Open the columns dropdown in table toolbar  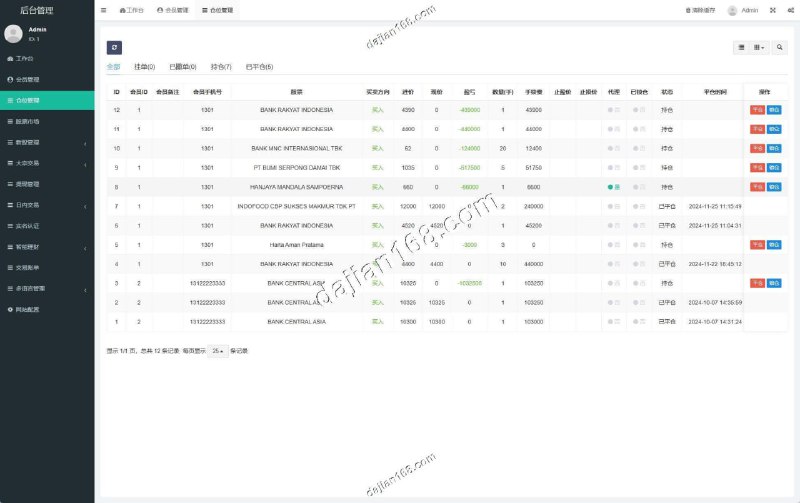click(x=759, y=47)
